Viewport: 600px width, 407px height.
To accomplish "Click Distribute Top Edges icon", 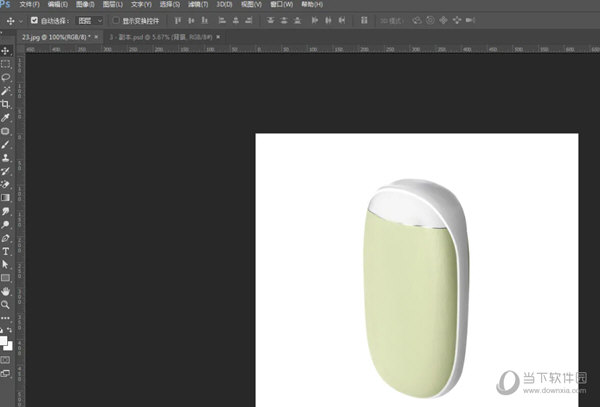I will [x=271, y=20].
